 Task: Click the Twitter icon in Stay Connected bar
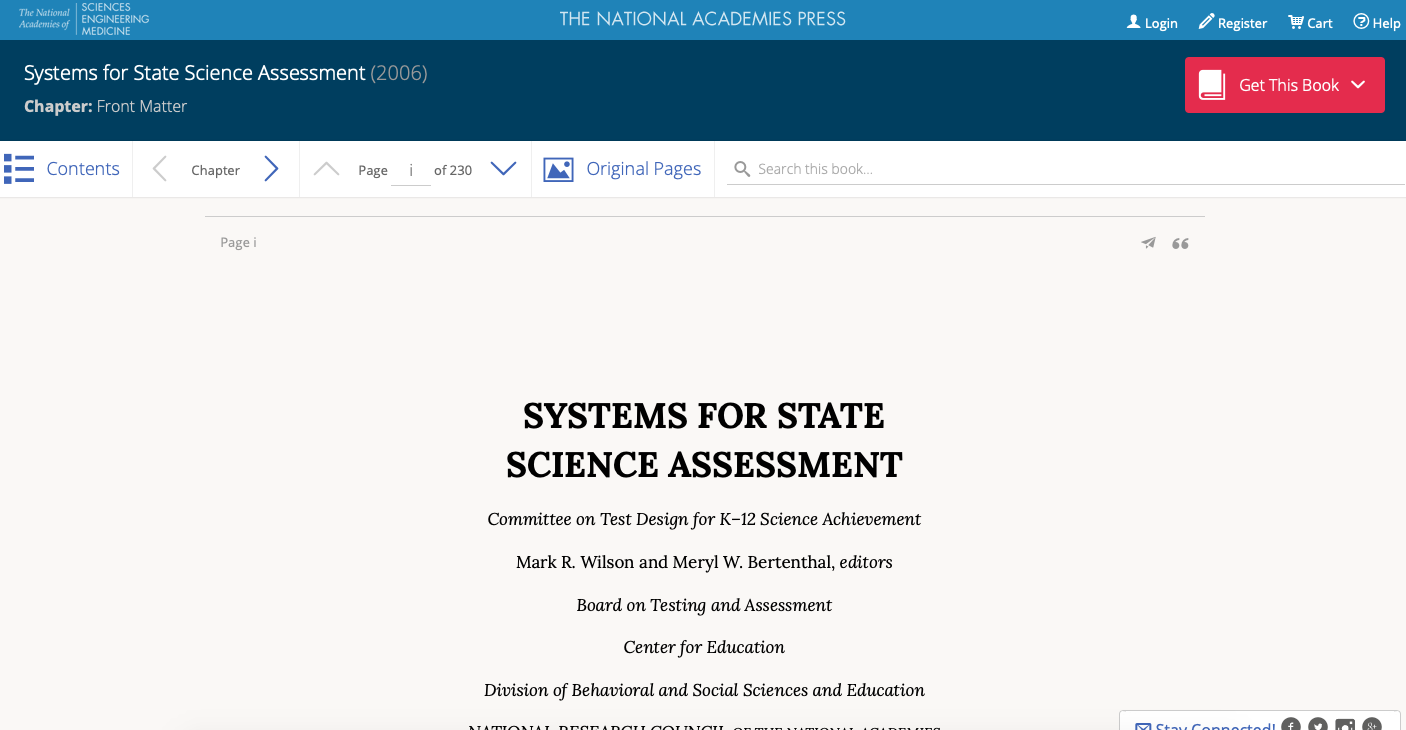coord(1318,725)
